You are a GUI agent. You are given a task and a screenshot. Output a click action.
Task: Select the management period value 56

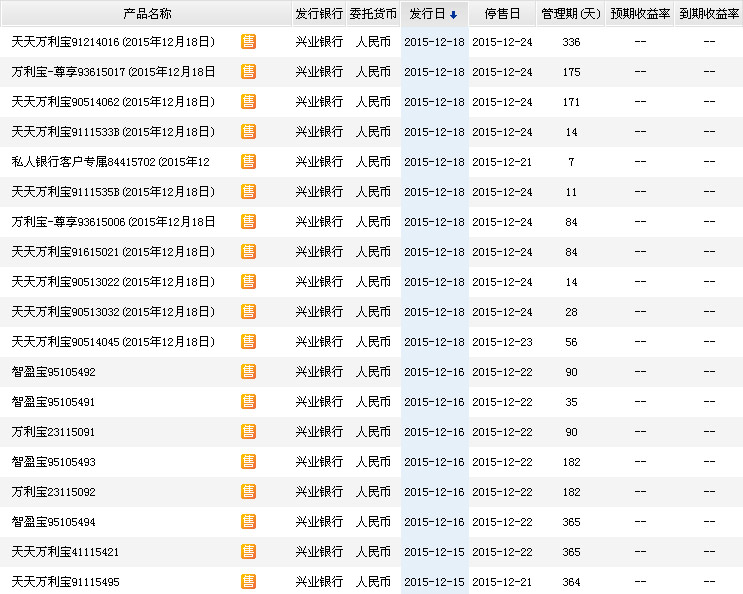[571, 342]
